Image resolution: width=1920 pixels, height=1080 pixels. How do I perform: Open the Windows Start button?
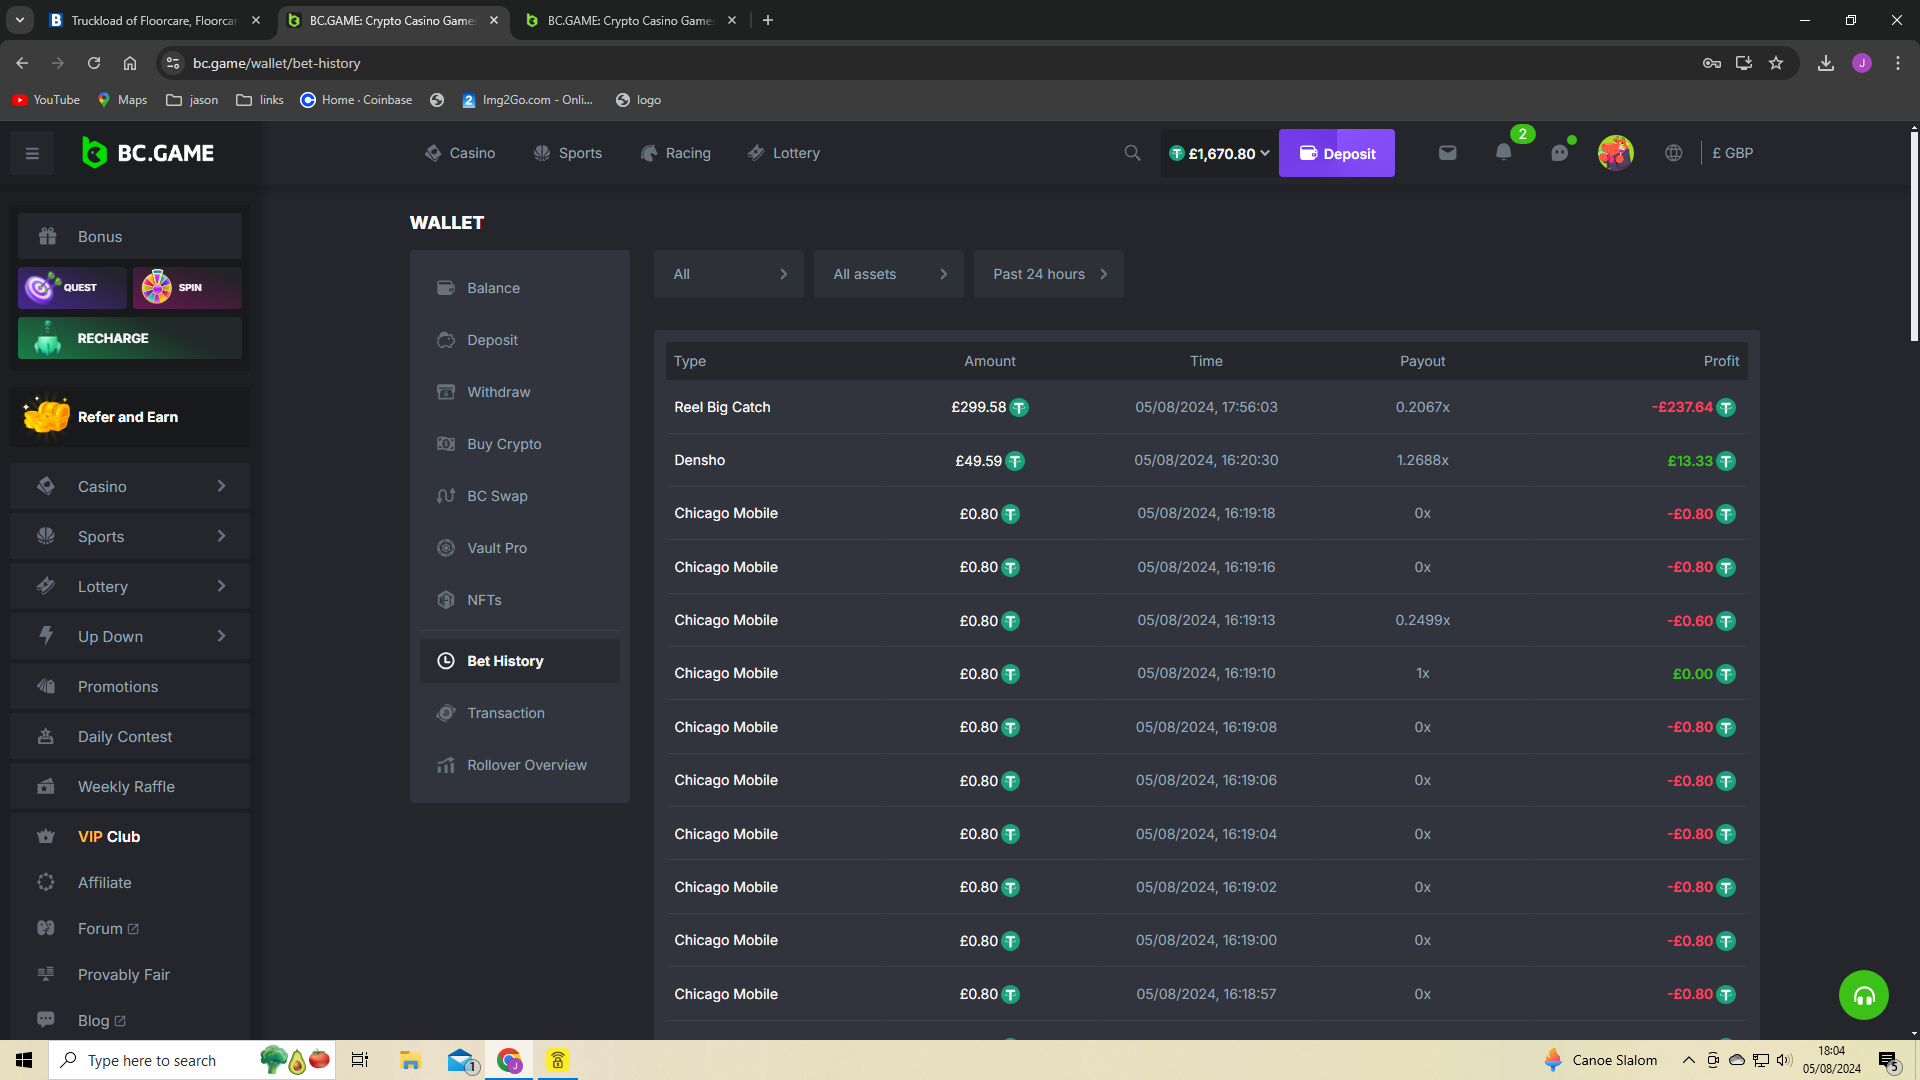(24, 1060)
